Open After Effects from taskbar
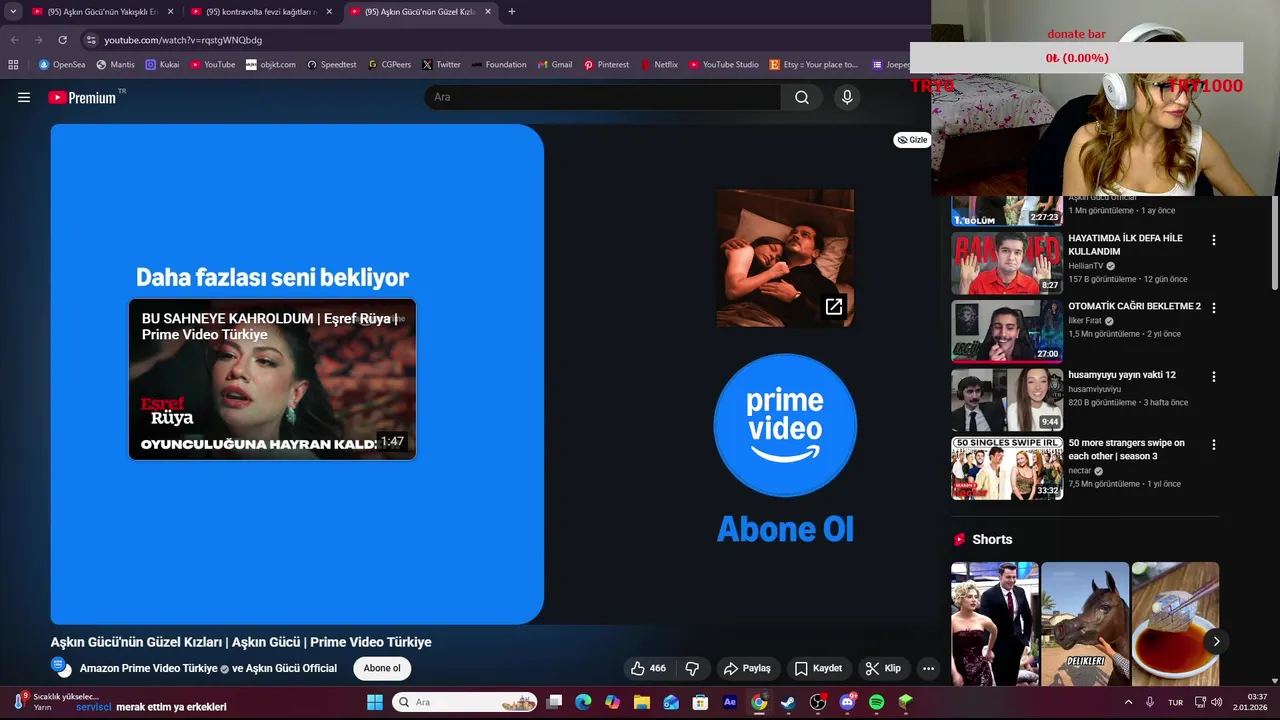This screenshot has height=720, width=1280. click(730, 702)
